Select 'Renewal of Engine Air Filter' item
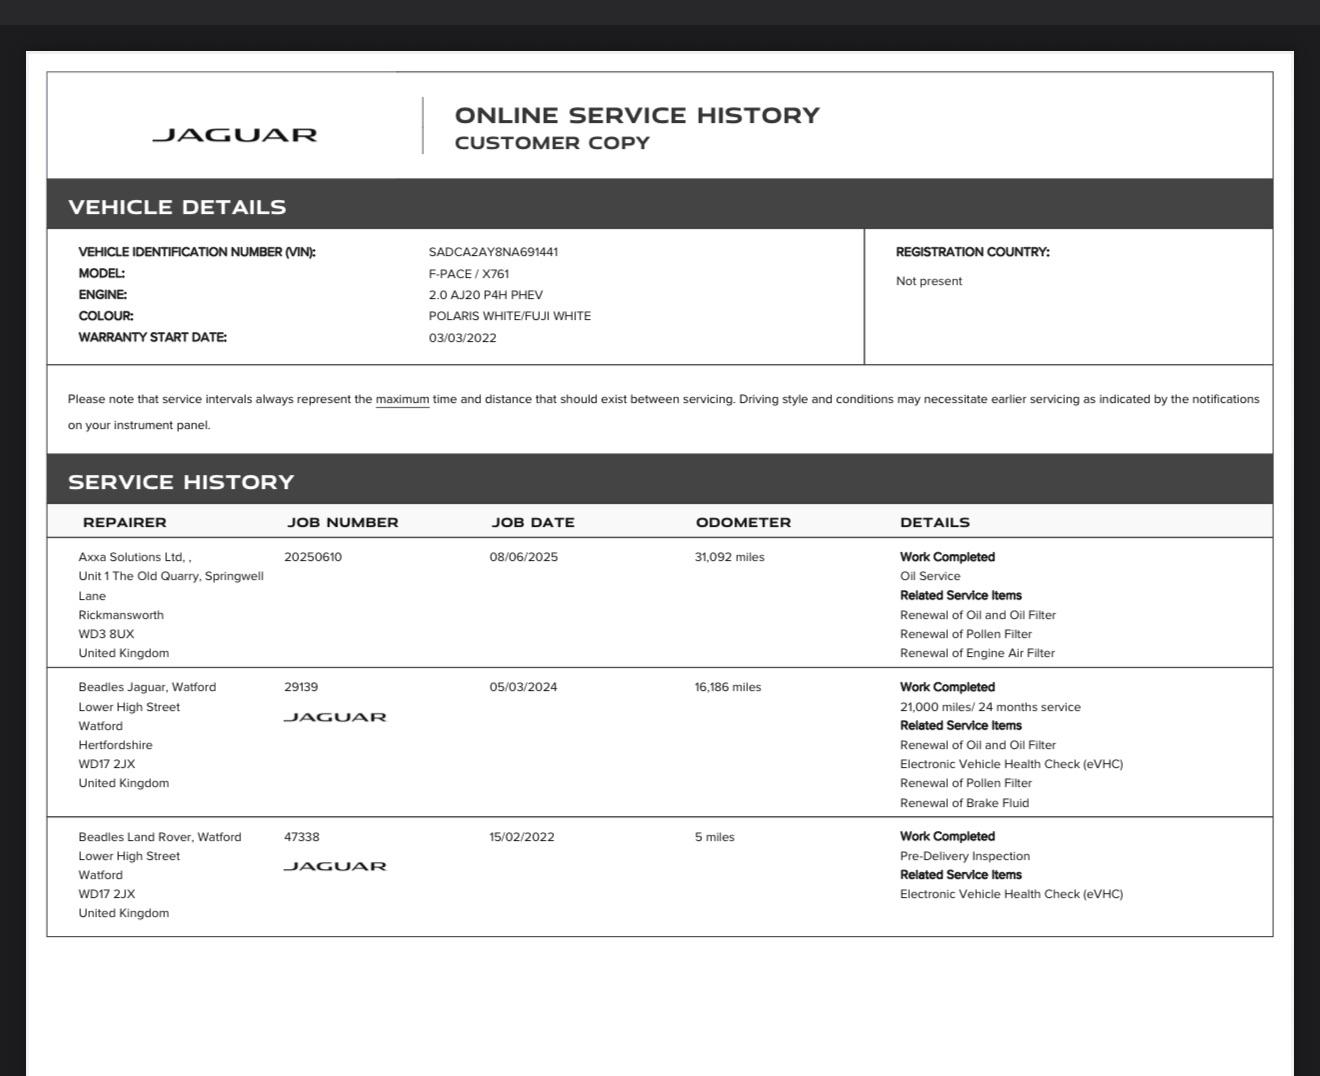The width and height of the screenshot is (1320, 1076). click(978, 653)
